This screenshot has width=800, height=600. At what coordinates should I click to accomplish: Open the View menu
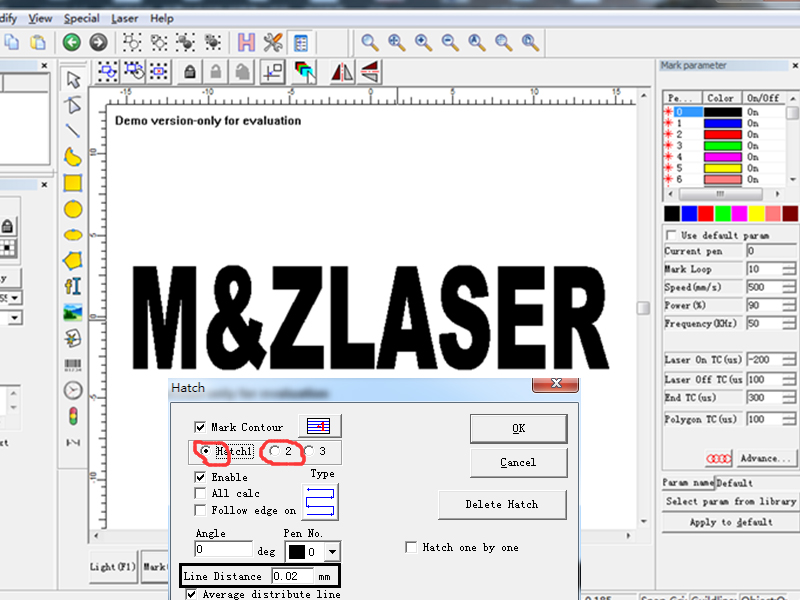click(x=40, y=18)
